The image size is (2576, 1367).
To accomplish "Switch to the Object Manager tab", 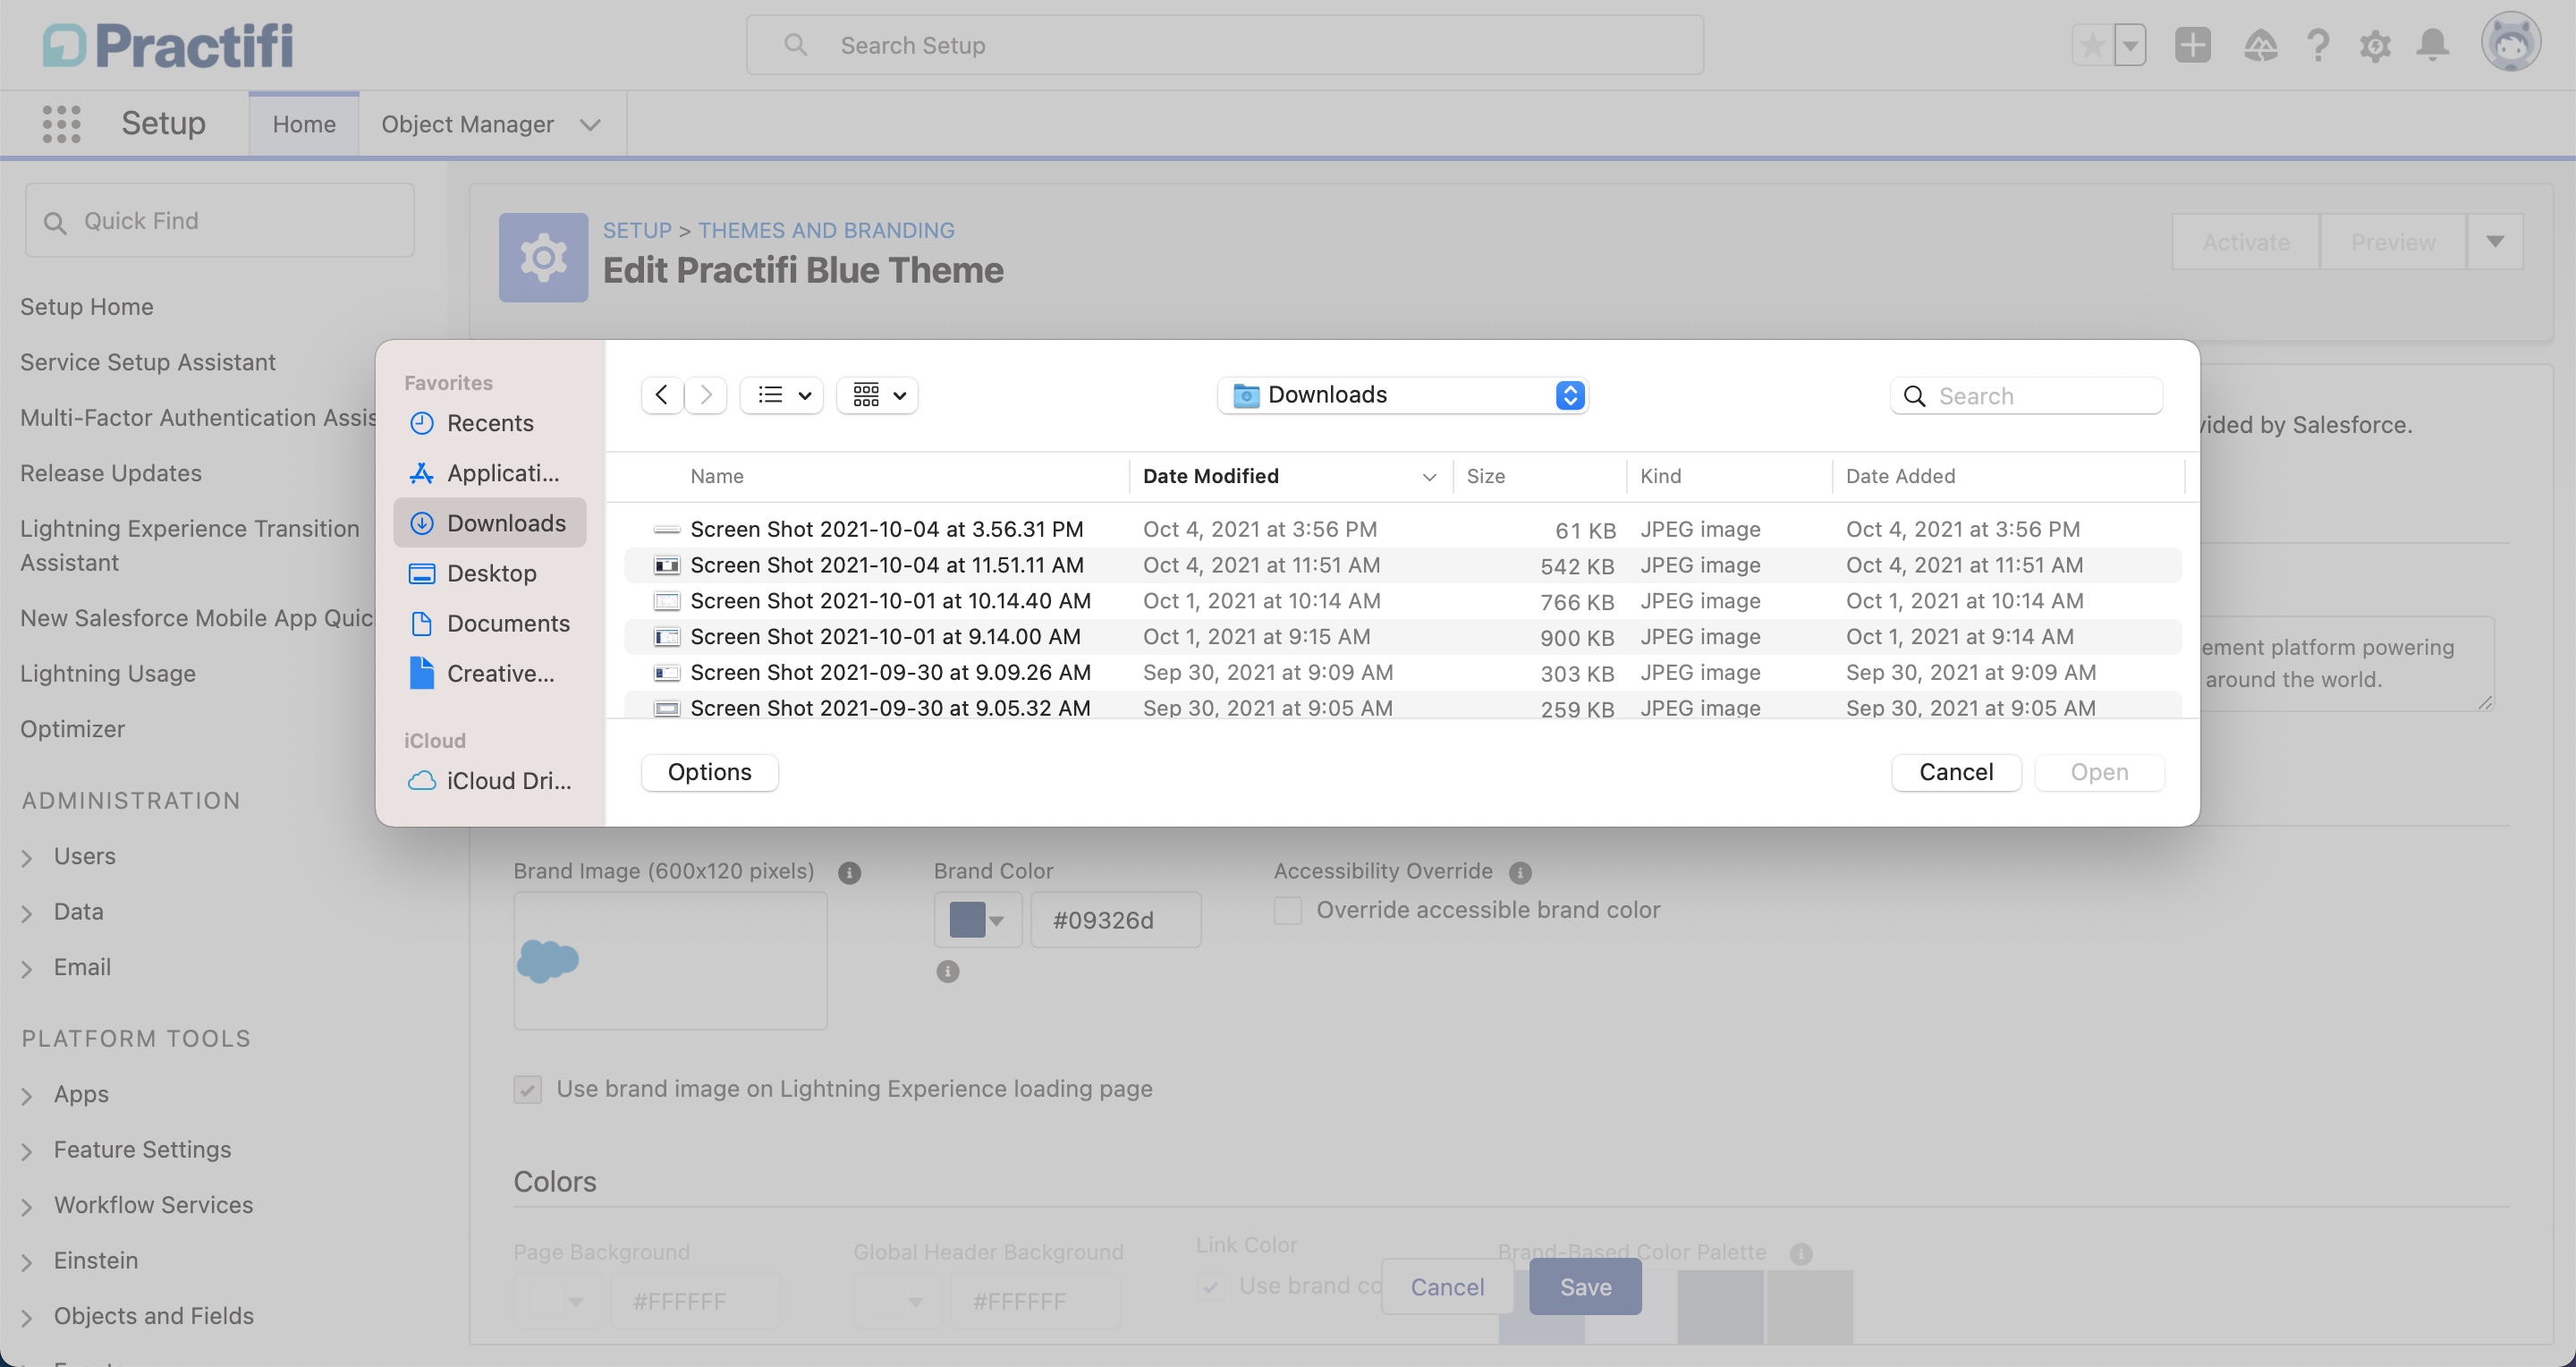I will click(467, 124).
